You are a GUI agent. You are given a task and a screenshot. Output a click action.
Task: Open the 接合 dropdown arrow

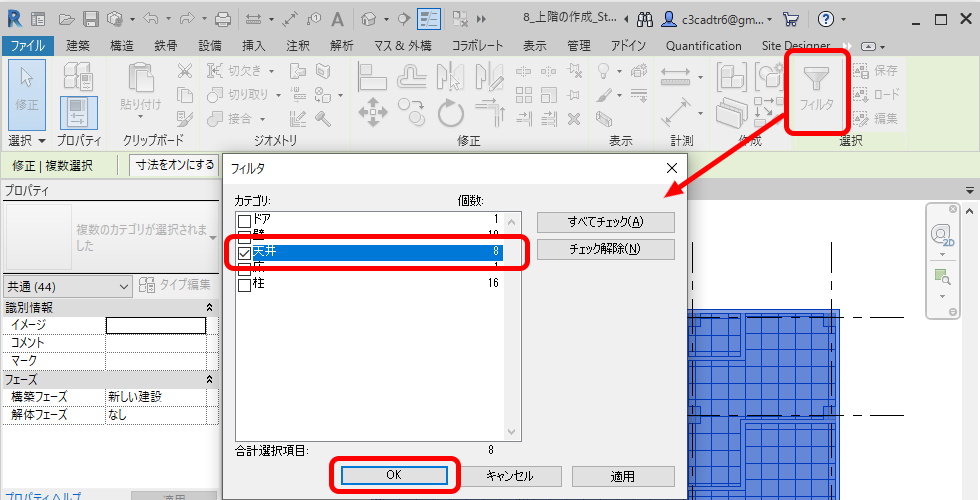click(262, 119)
